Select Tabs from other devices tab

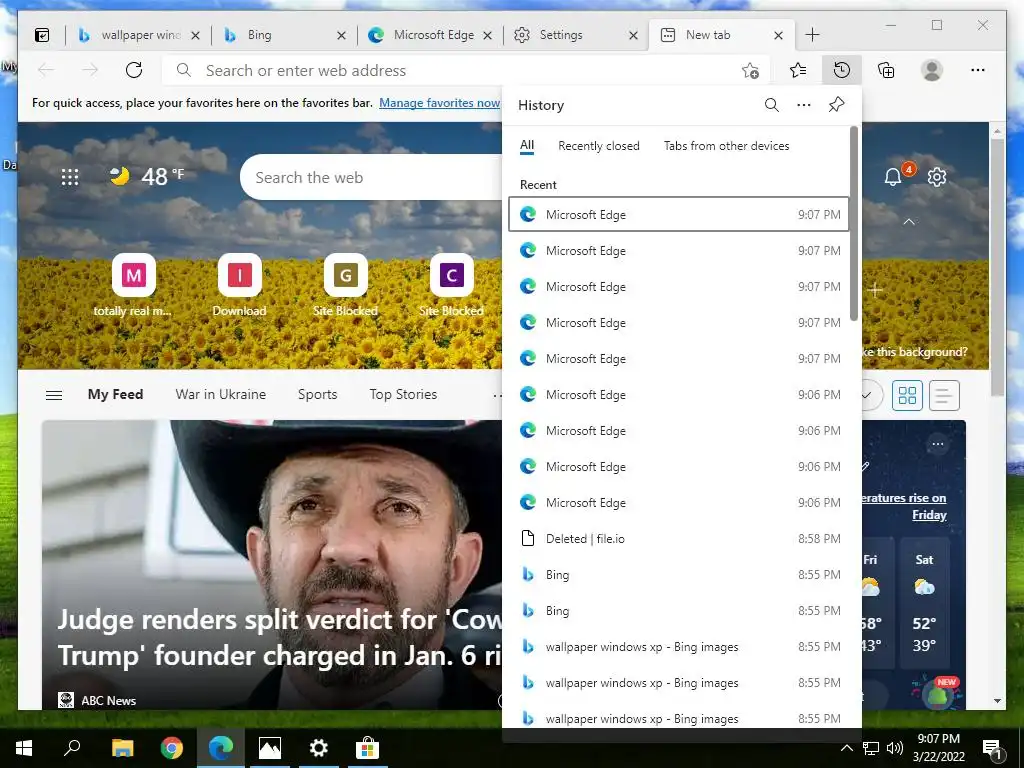point(727,146)
